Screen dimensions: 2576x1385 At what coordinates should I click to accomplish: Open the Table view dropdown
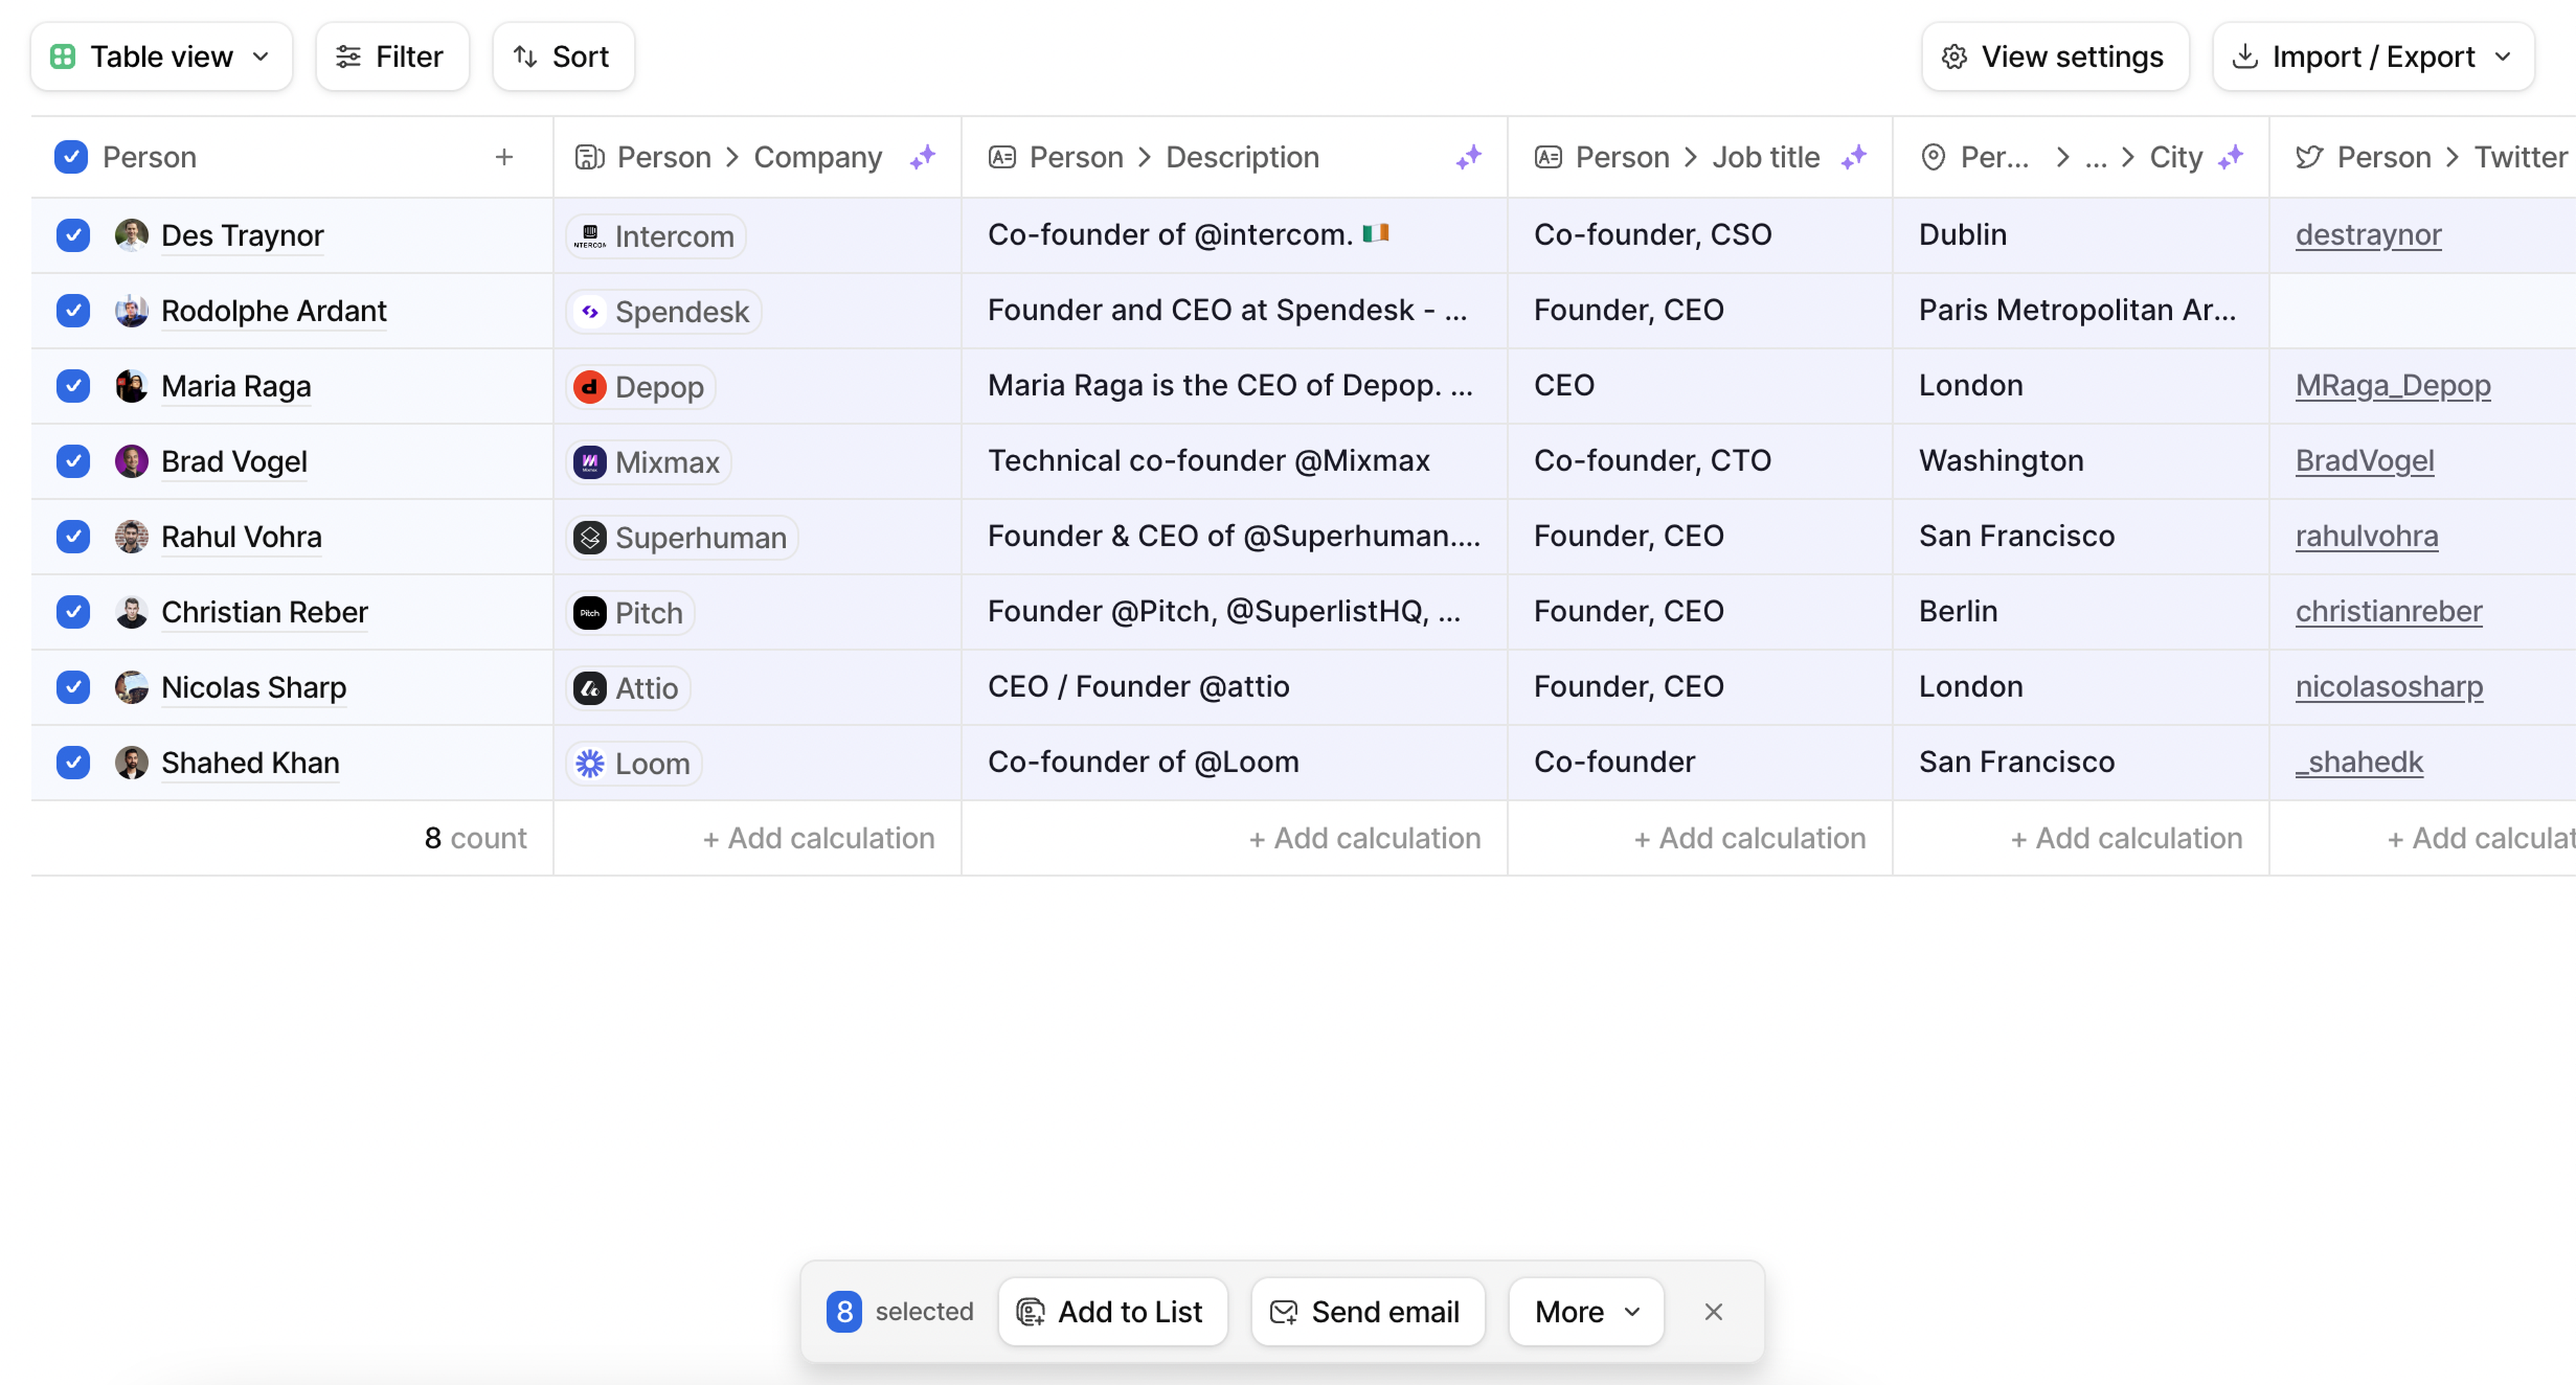pos(161,57)
